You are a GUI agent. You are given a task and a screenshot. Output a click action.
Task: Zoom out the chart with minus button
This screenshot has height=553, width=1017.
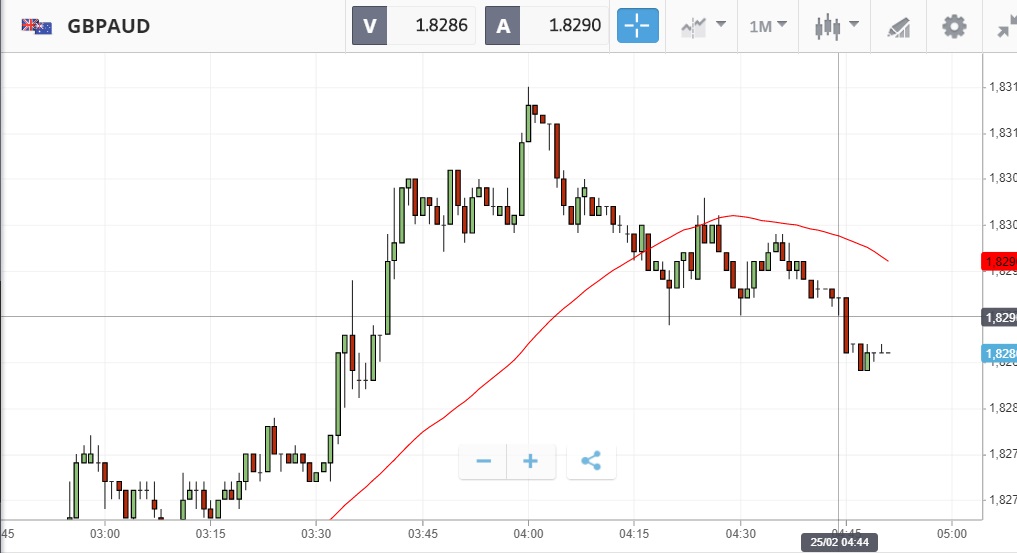point(483,461)
